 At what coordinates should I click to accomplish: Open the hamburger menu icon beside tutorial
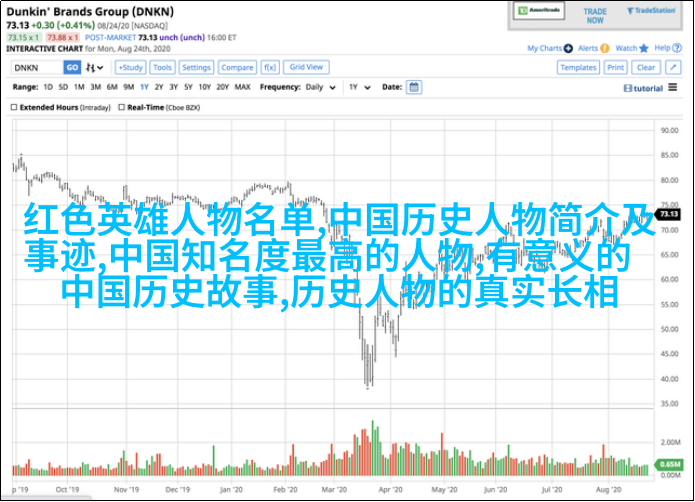(673, 87)
